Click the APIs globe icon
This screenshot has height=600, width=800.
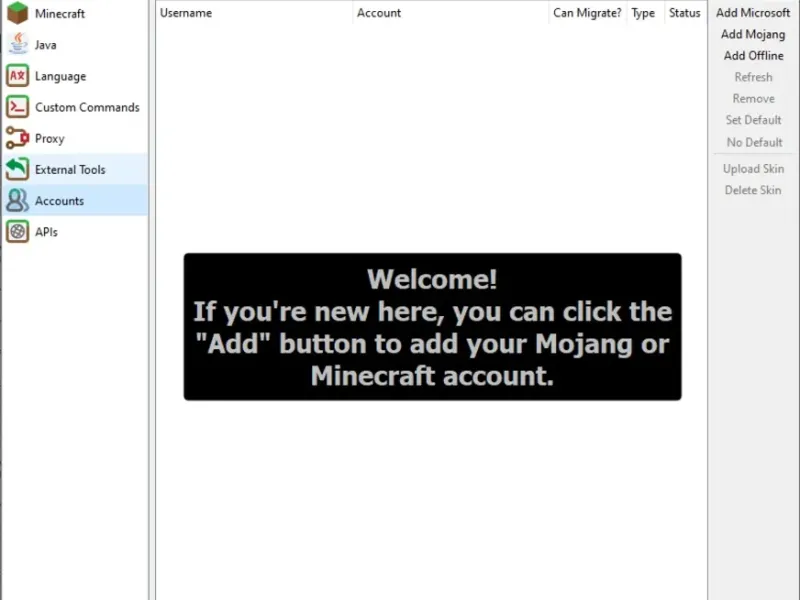pos(17,231)
